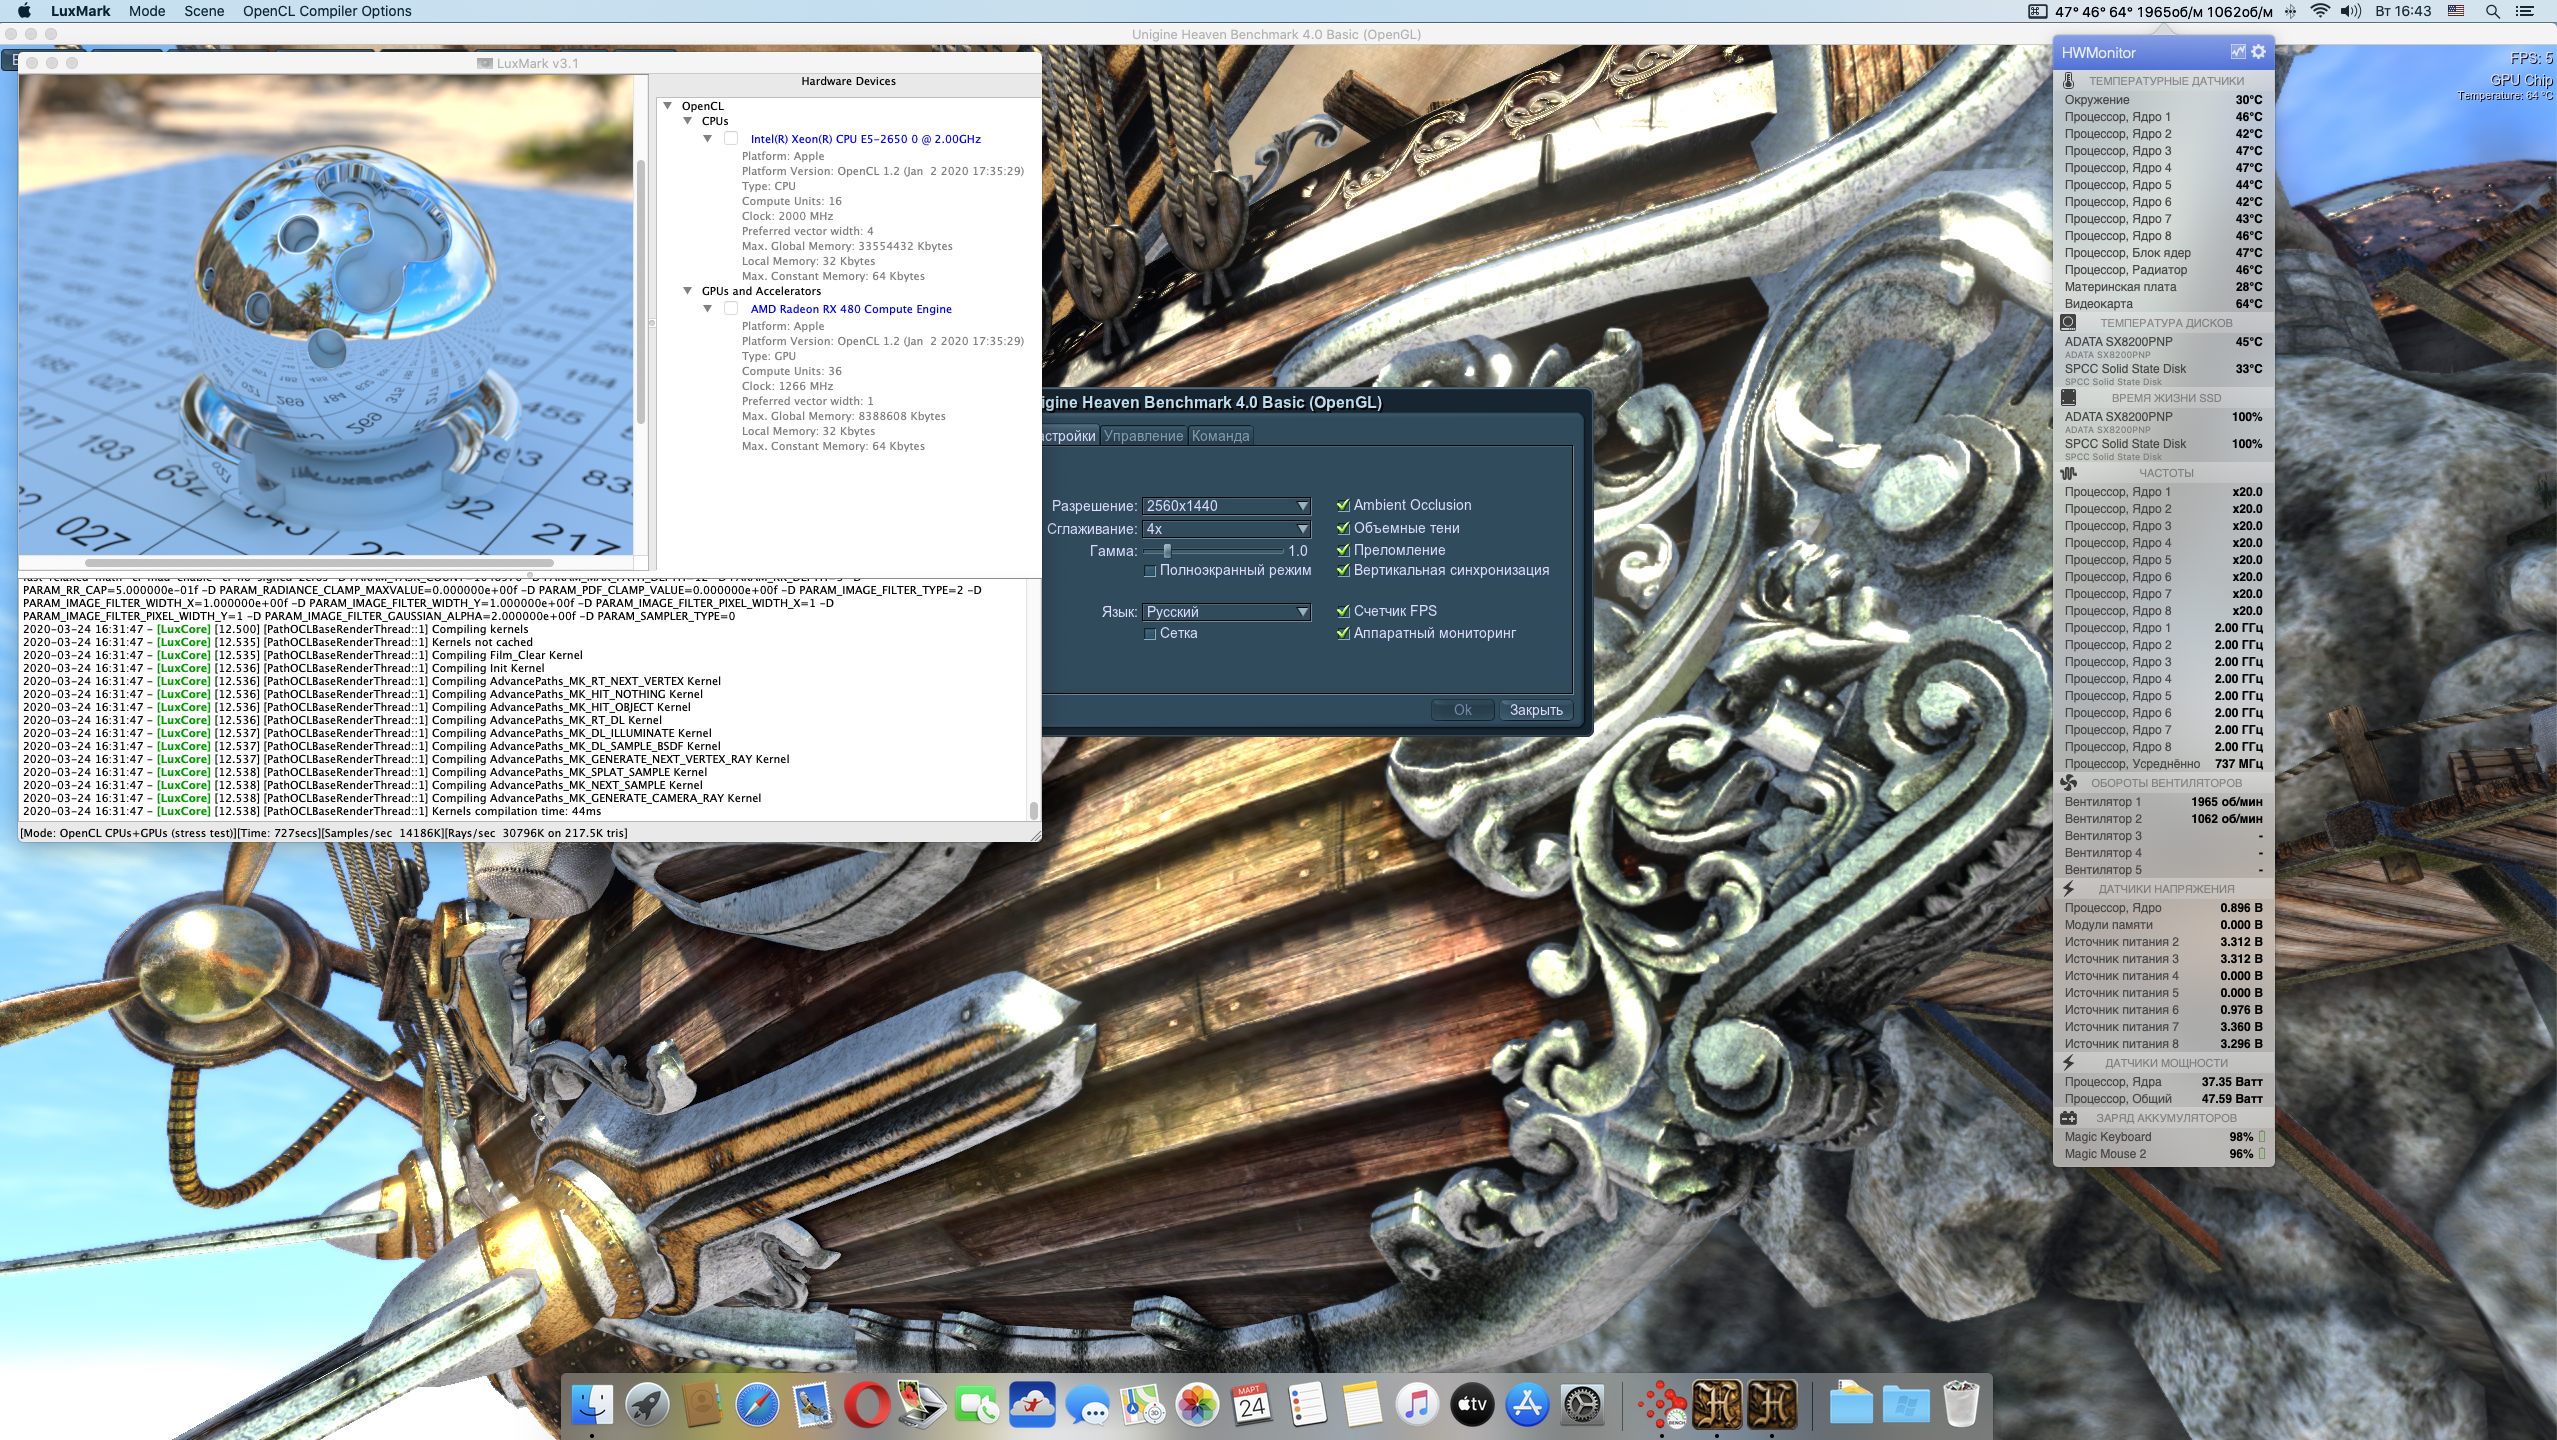
Task: Switch to the Управление tab
Action: [1143, 436]
